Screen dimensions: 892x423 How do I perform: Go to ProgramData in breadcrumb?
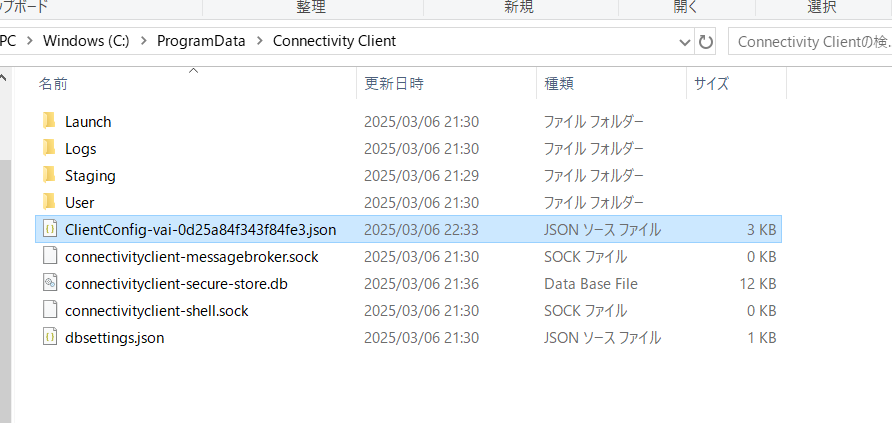tap(201, 42)
